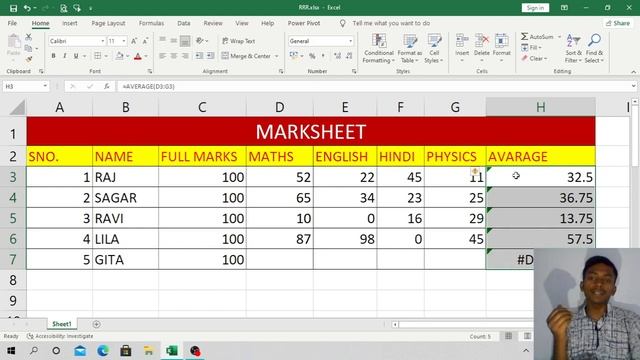The height and width of the screenshot is (360, 640).
Task: Click the Share button
Action: pos(618,23)
